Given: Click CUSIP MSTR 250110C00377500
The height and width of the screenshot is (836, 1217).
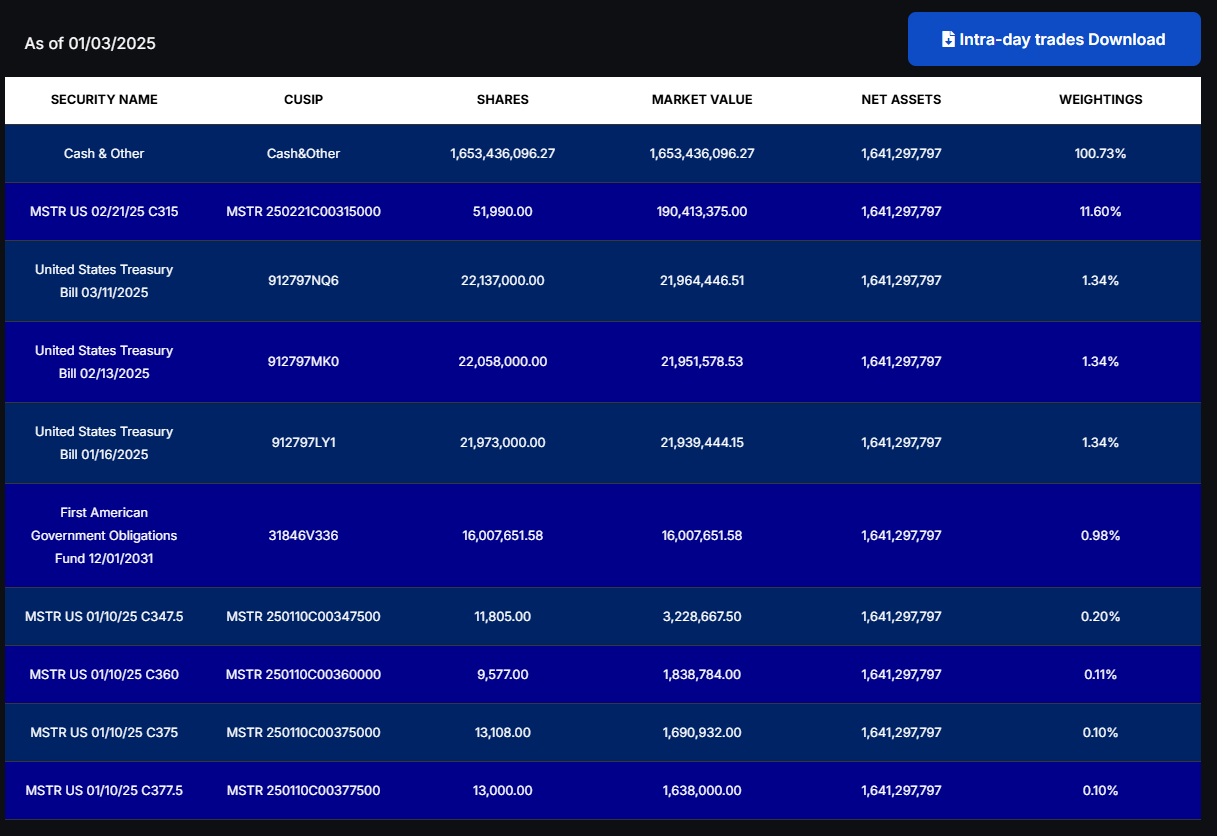Looking at the screenshot, I should (303, 791).
